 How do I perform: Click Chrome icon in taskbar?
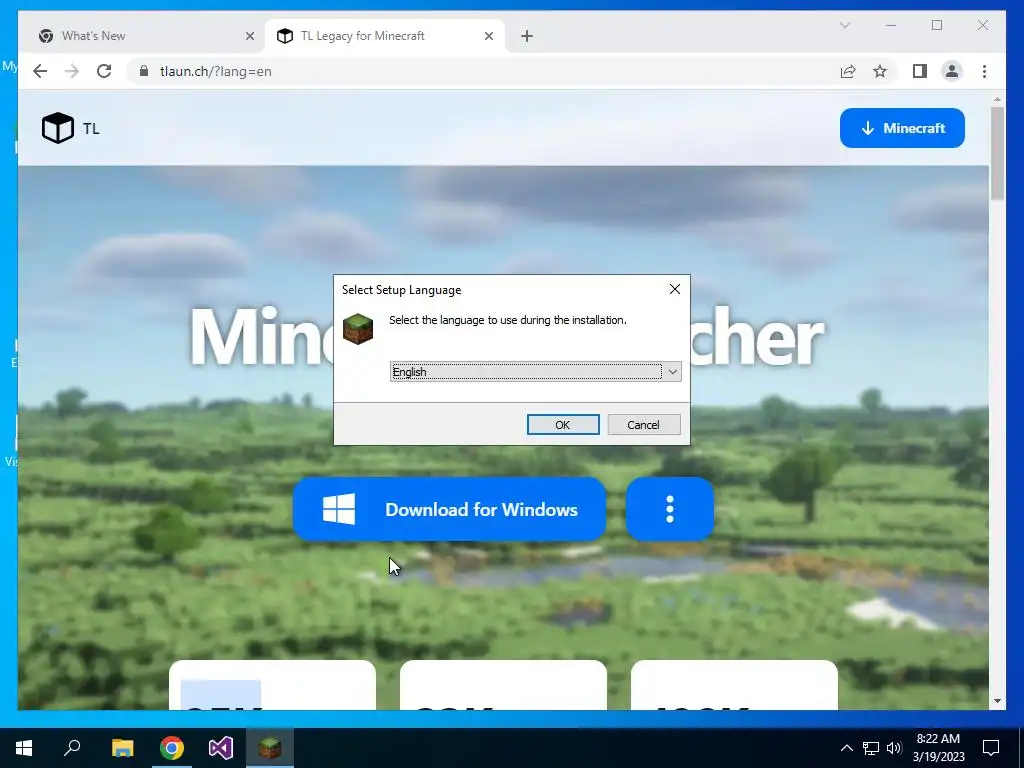172,748
